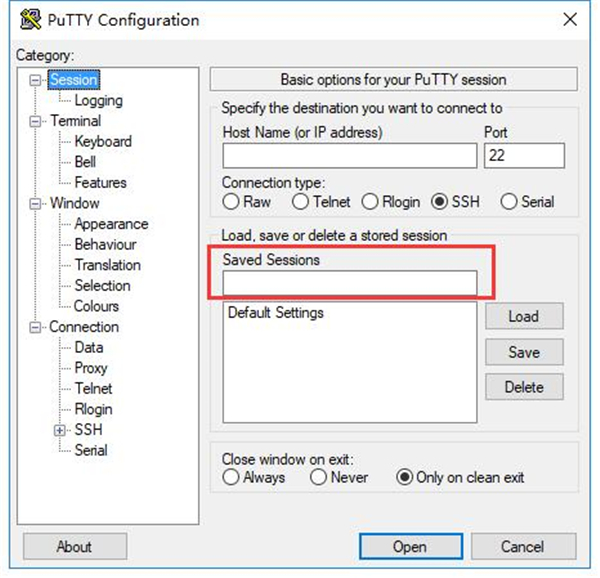Open the Logging category

(98, 101)
